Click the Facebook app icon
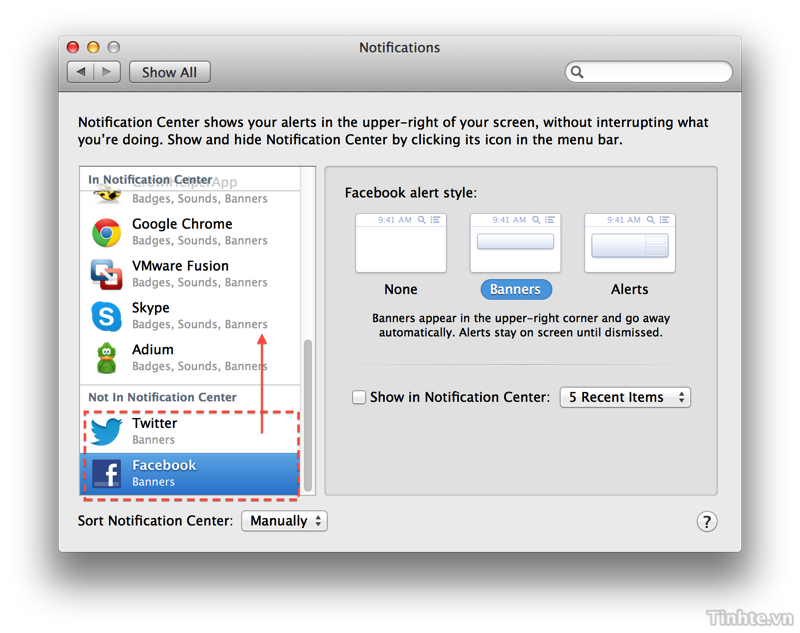Viewport: 800px width, 633px height. pyautogui.click(x=107, y=473)
